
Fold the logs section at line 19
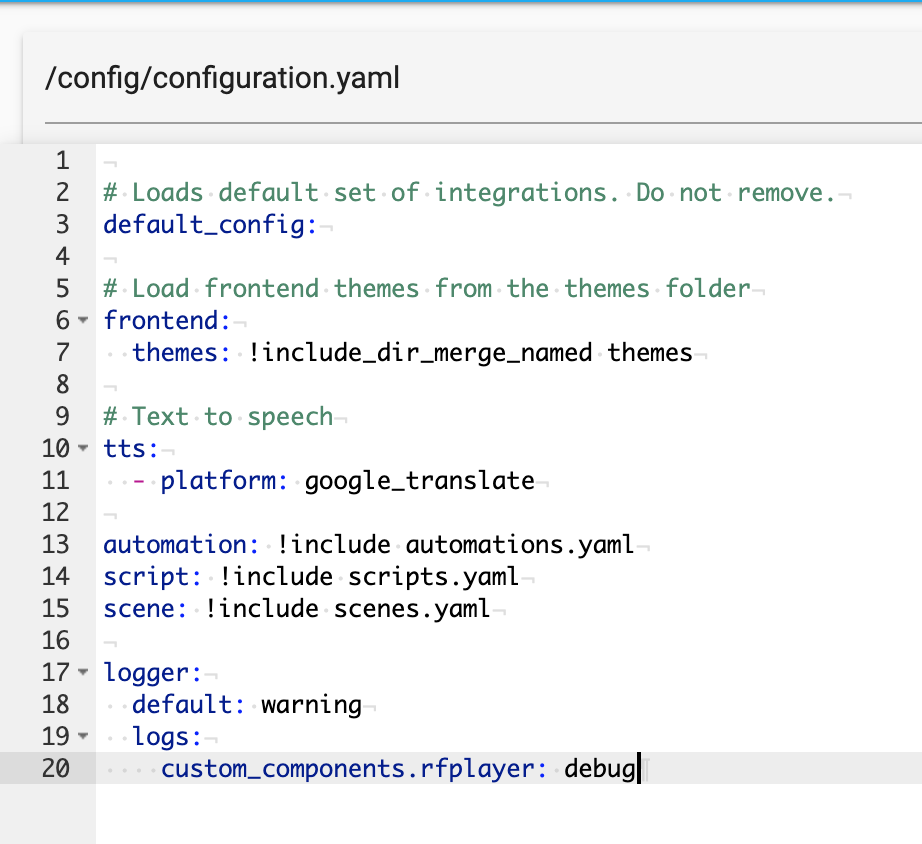83,736
